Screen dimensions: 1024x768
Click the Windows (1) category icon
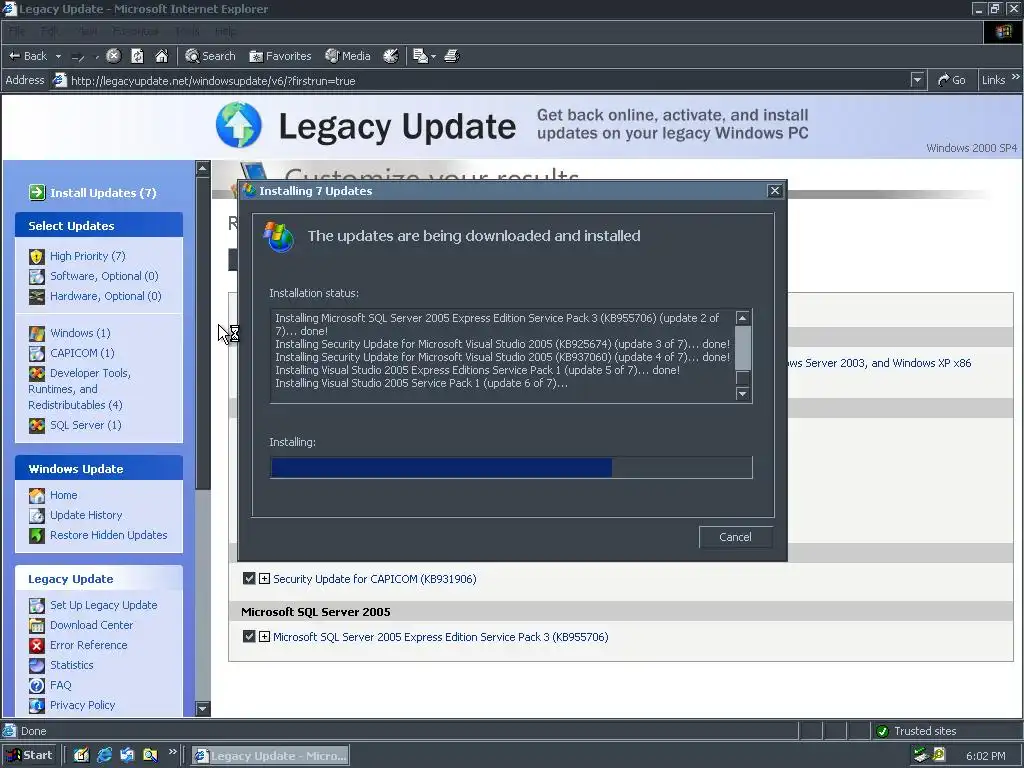37,333
